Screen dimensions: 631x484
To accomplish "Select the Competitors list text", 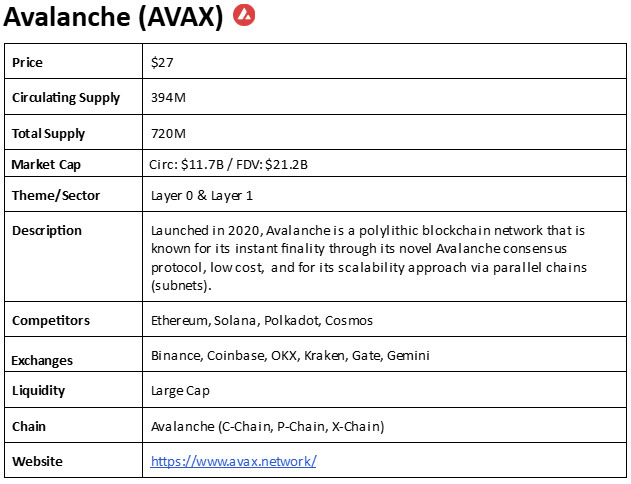I will click(x=262, y=321).
